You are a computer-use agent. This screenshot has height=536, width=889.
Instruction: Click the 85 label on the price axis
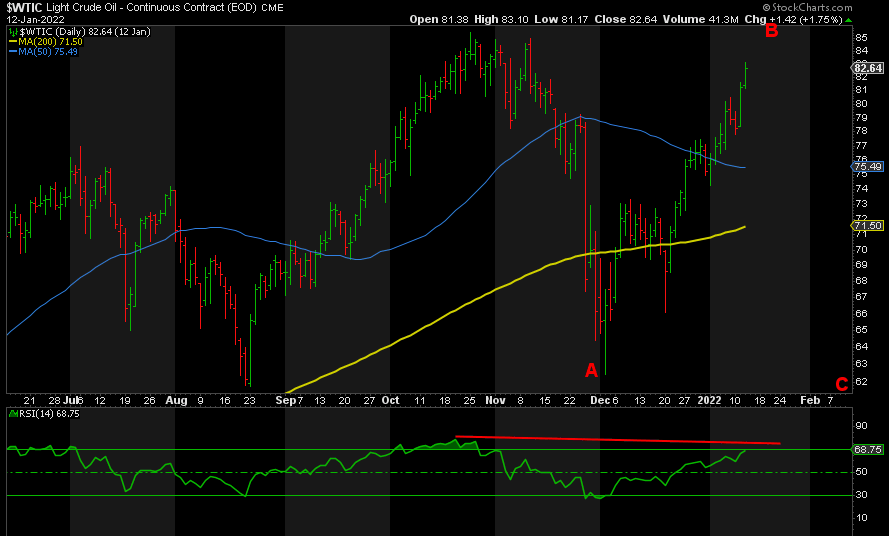point(861,37)
